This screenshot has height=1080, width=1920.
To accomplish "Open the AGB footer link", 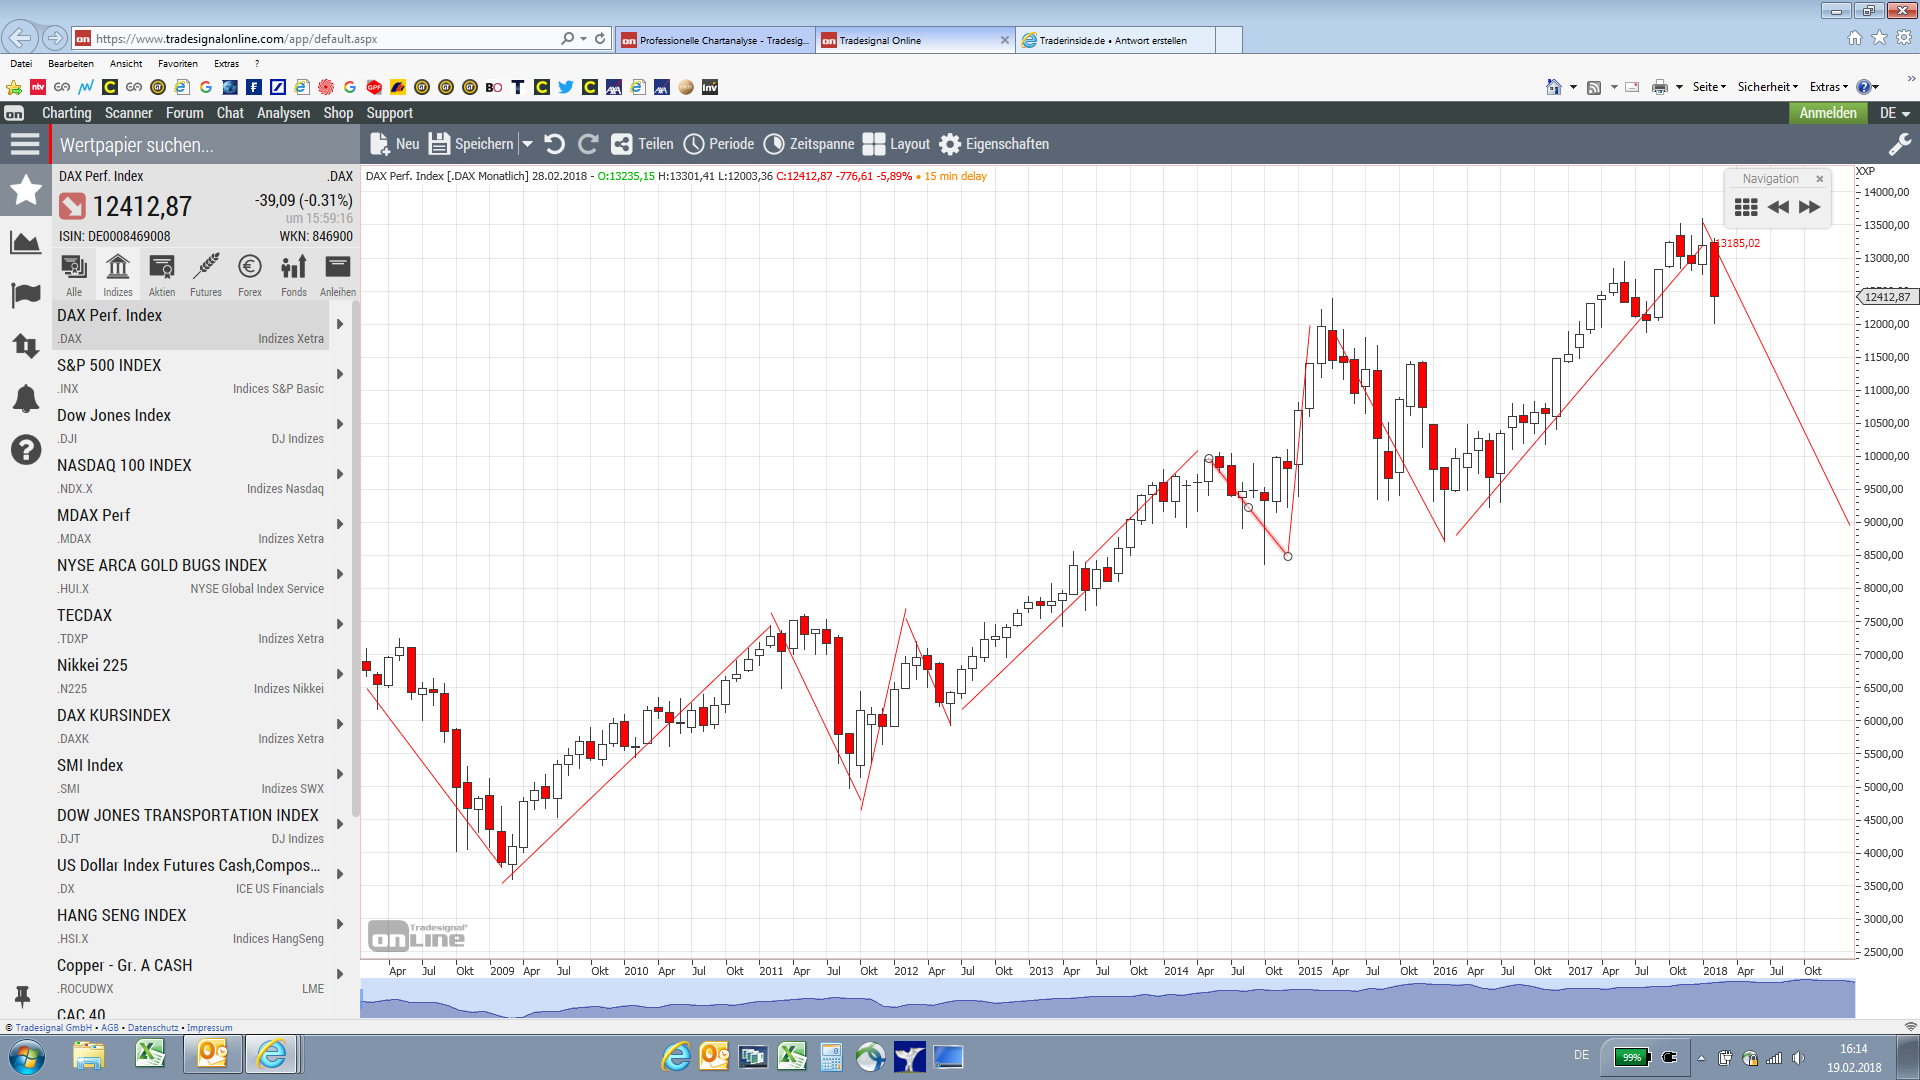I will tap(110, 1028).
